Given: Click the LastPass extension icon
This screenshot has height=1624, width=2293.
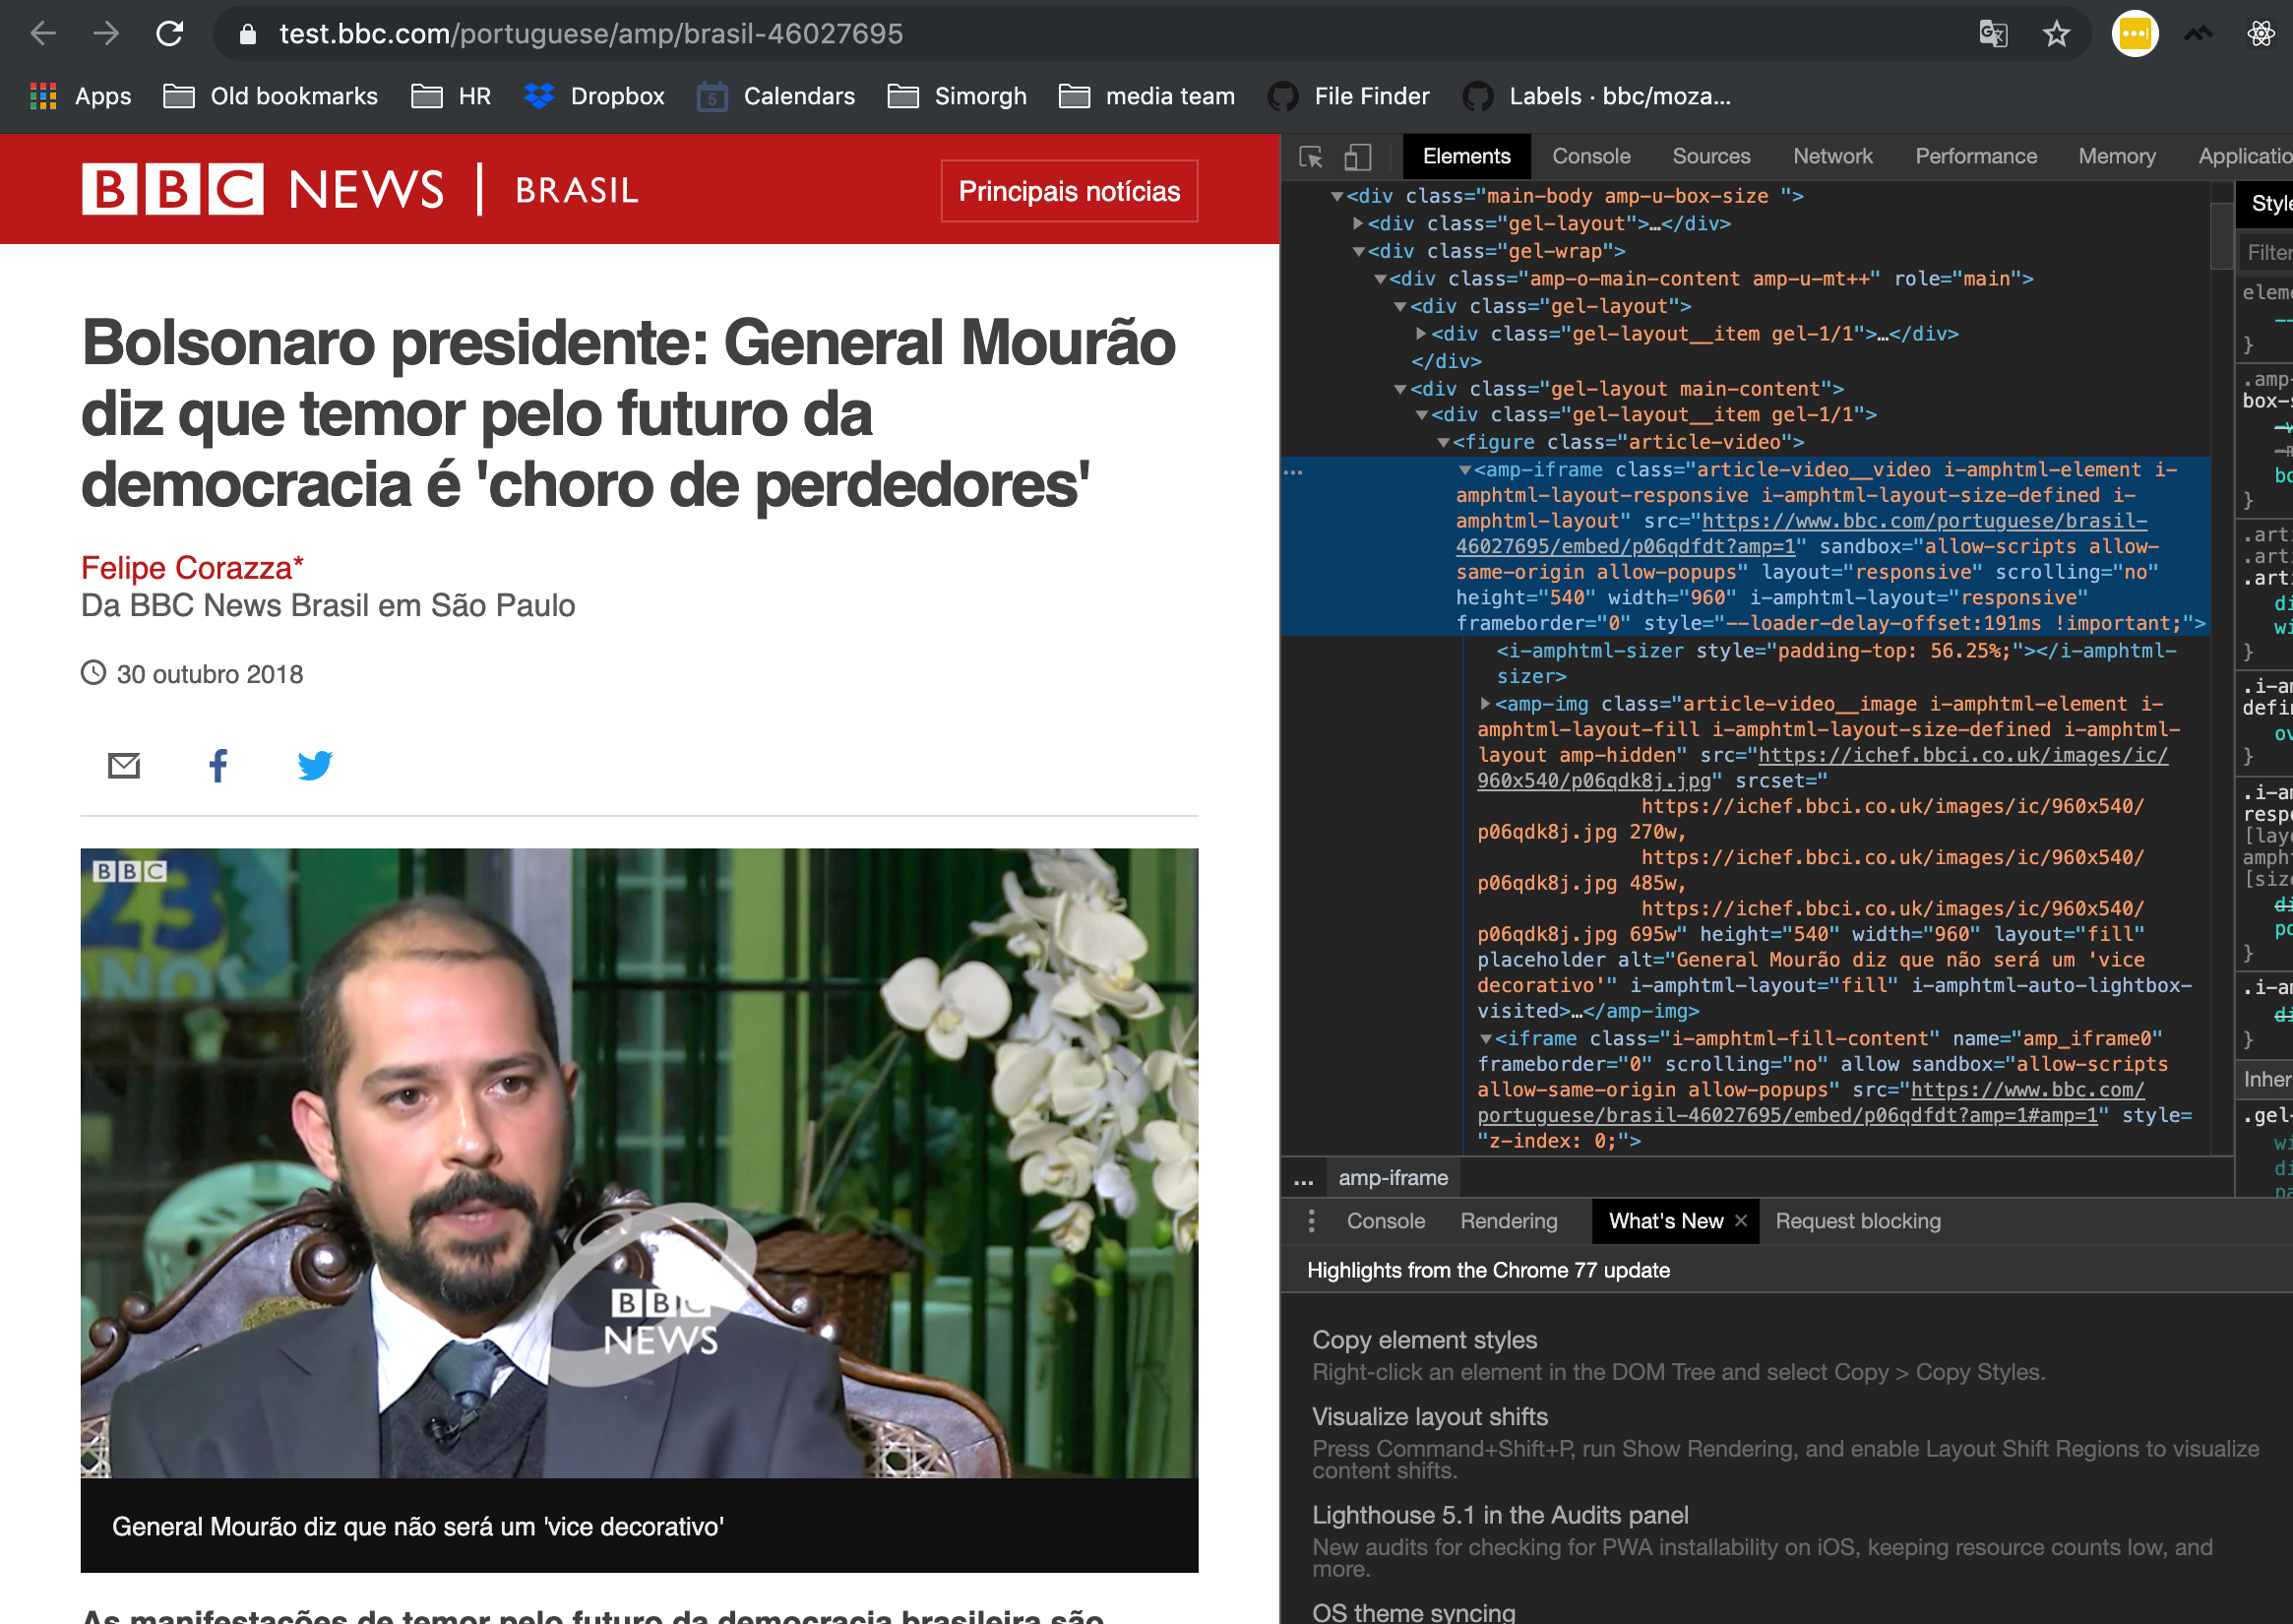Looking at the screenshot, I should pos(2135,33).
